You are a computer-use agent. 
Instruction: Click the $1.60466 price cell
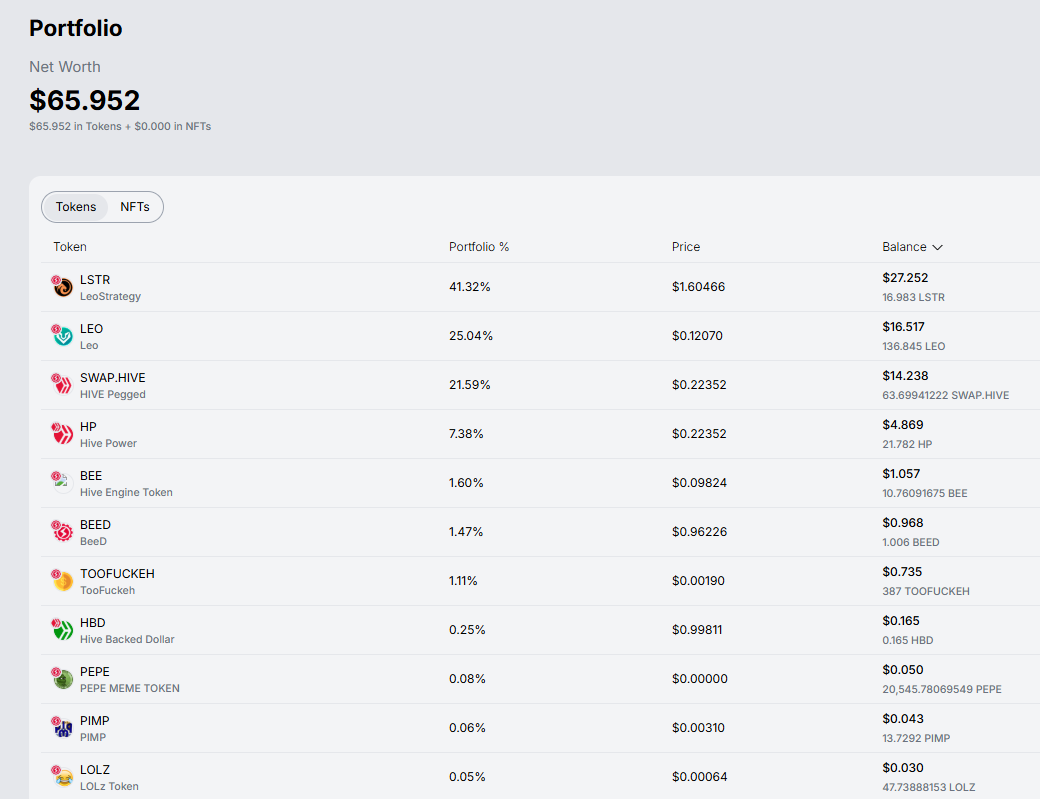tap(698, 287)
